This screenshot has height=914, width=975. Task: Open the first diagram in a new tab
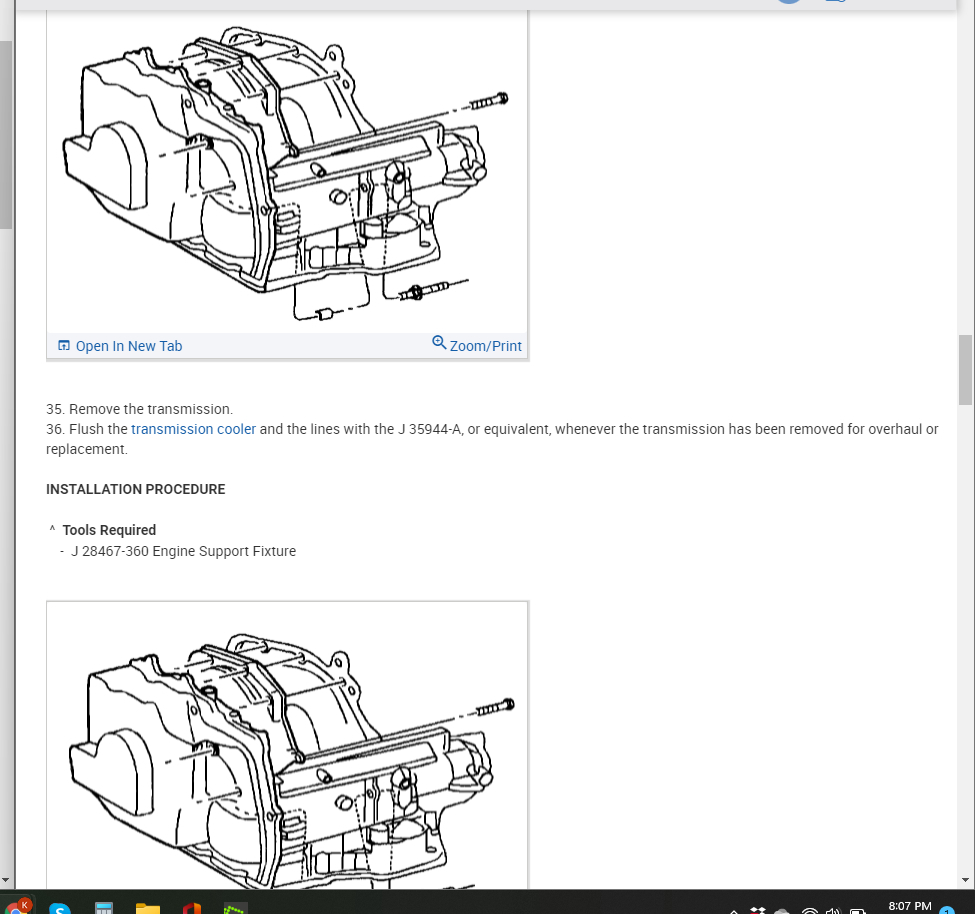(120, 346)
